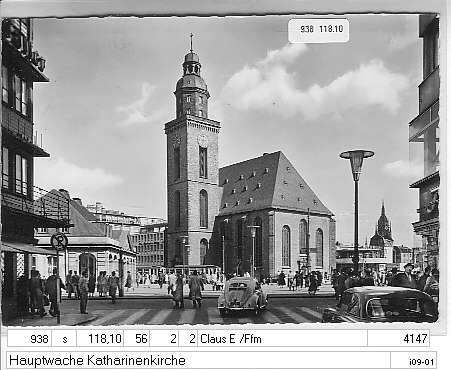This screenshot has height=370, width=451.
Task: Click the 938 record number field
Action: 30,339
